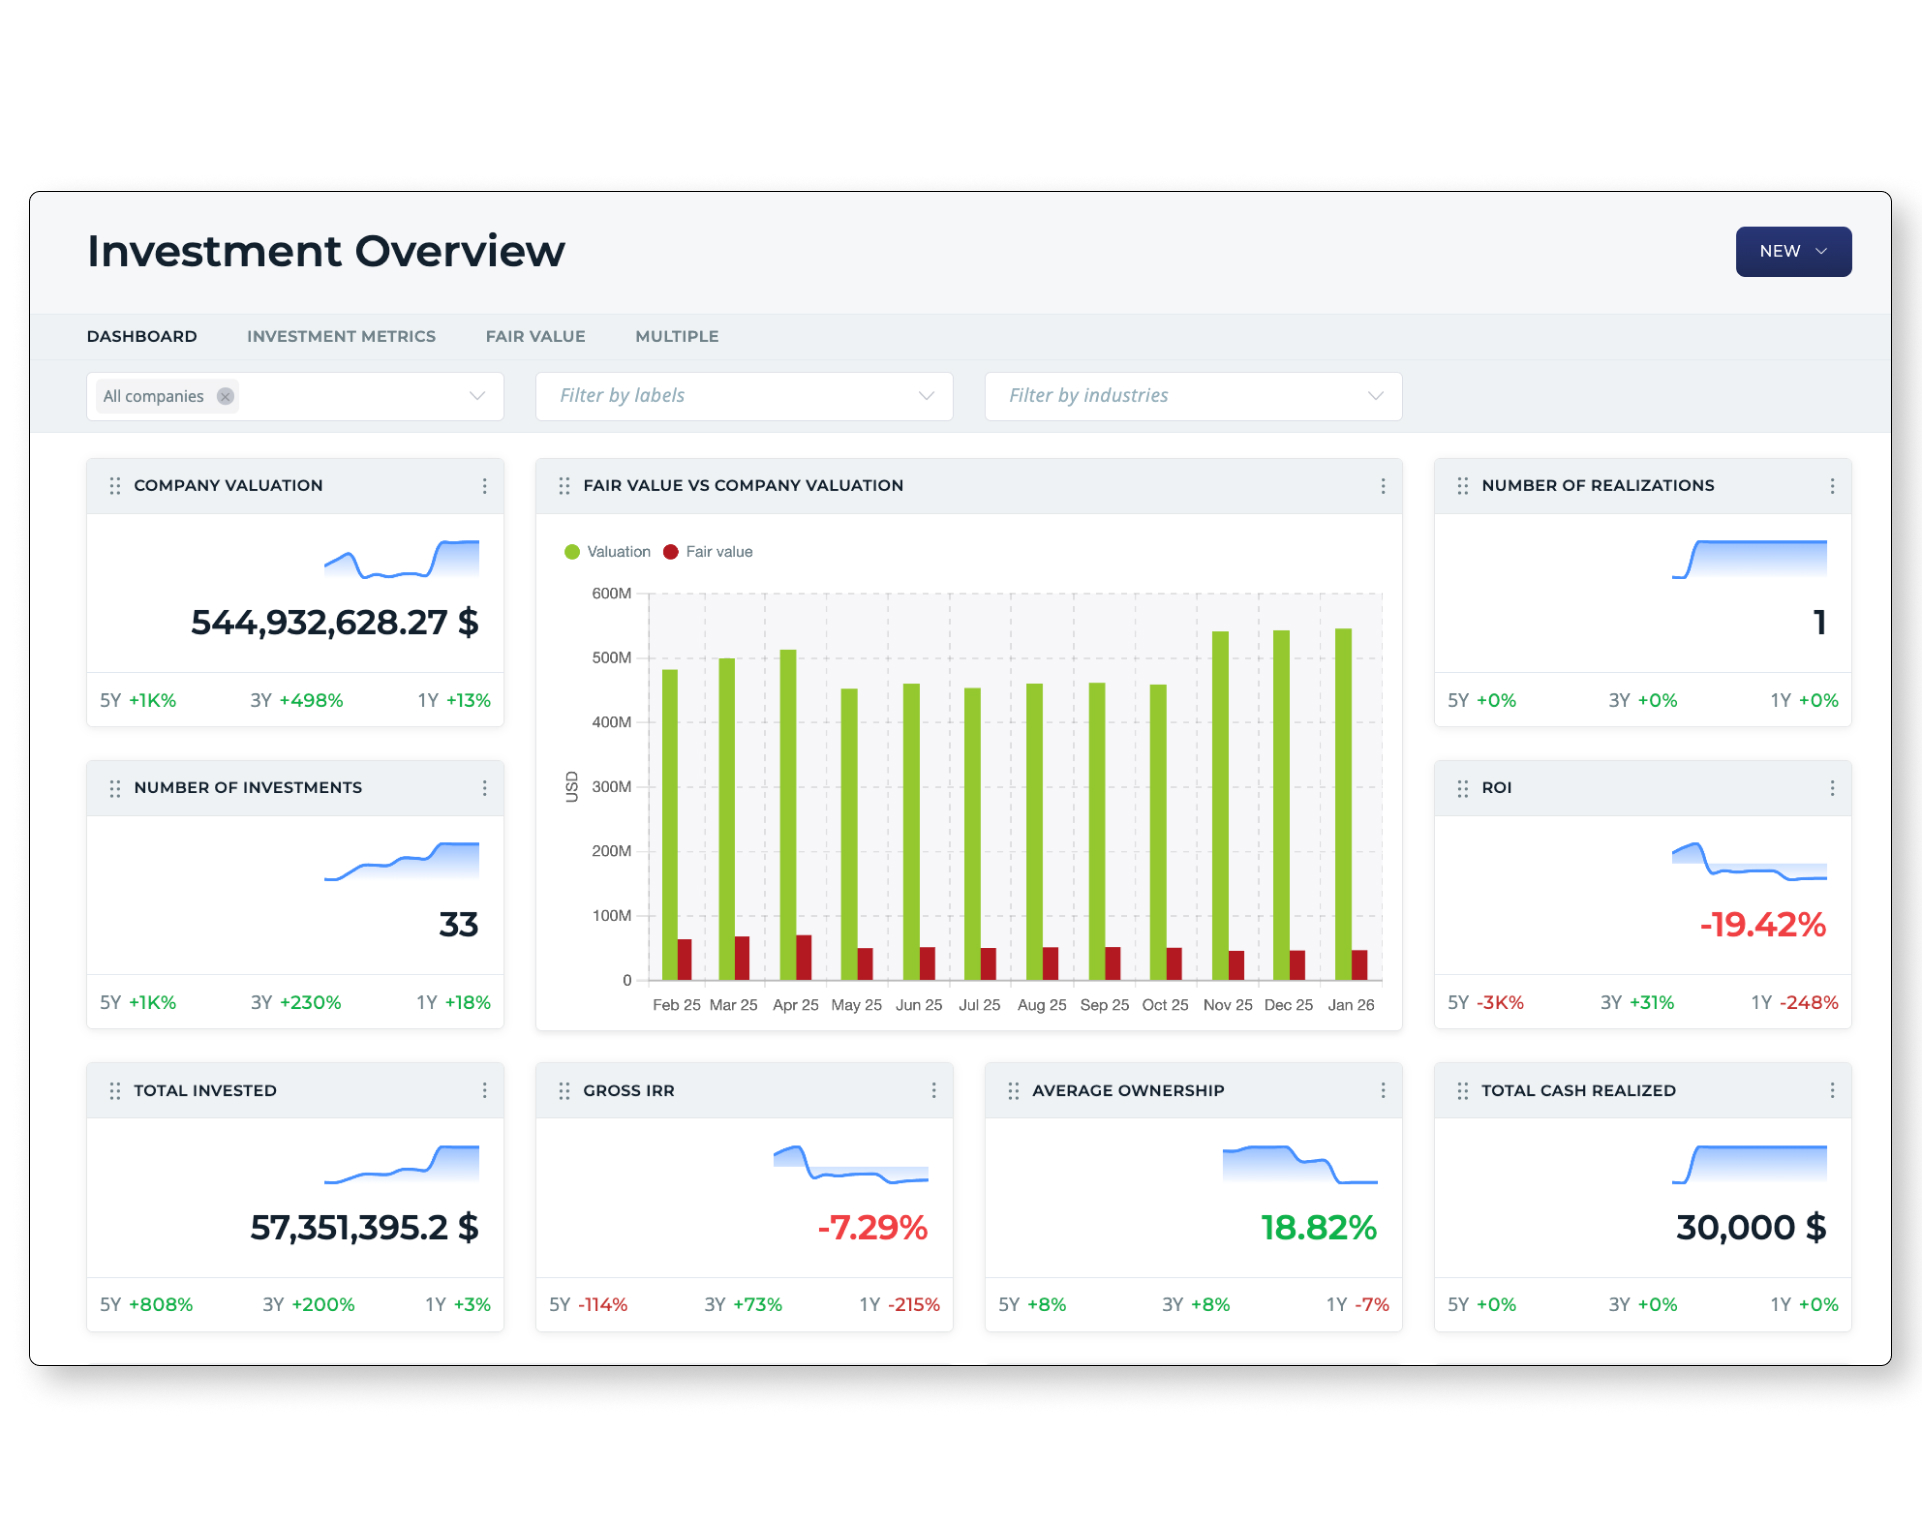Open the Gross IRR card kebab menu
The width and height of the screenshot is (1922, 1517).
pos(934,1090)
